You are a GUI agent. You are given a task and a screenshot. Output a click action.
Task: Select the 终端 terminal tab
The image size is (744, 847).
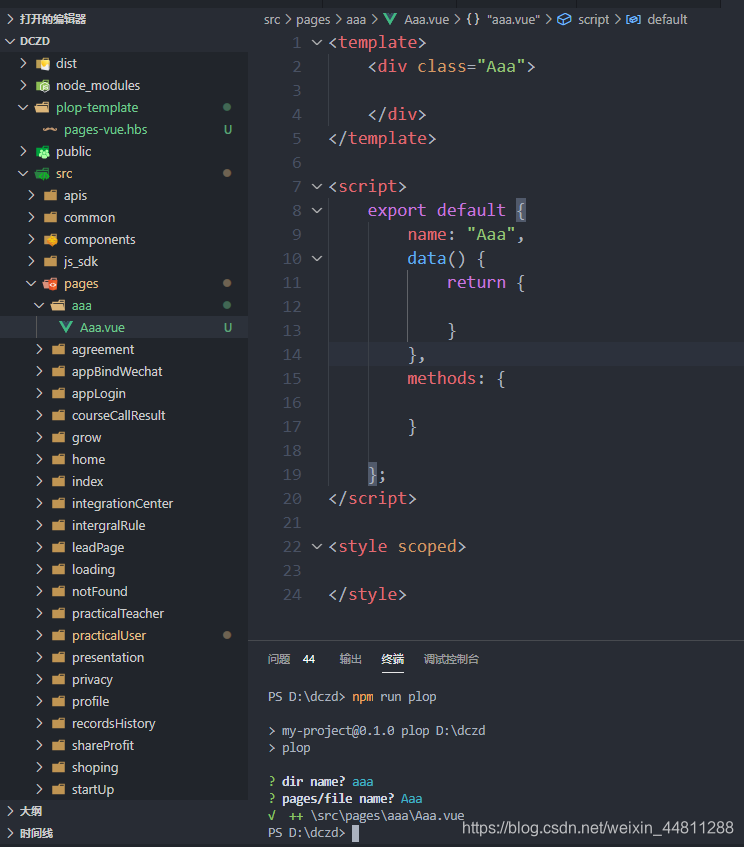[x=393, y=659]
